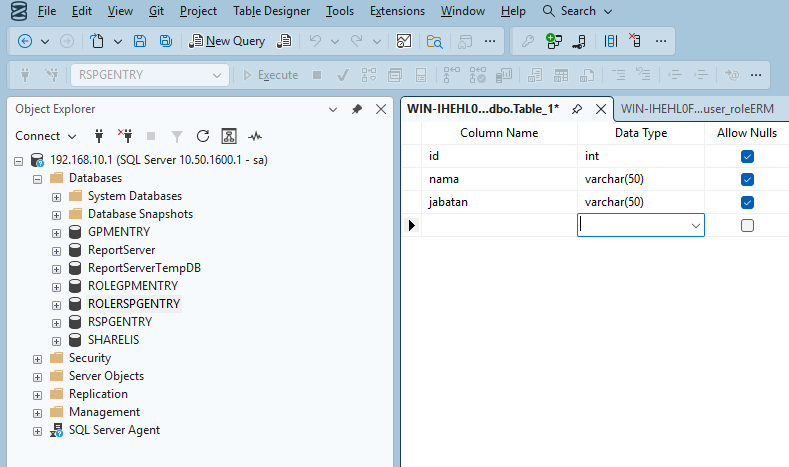Open the Table Designer menu
This screenshot has height=467, width=789.
271,11
